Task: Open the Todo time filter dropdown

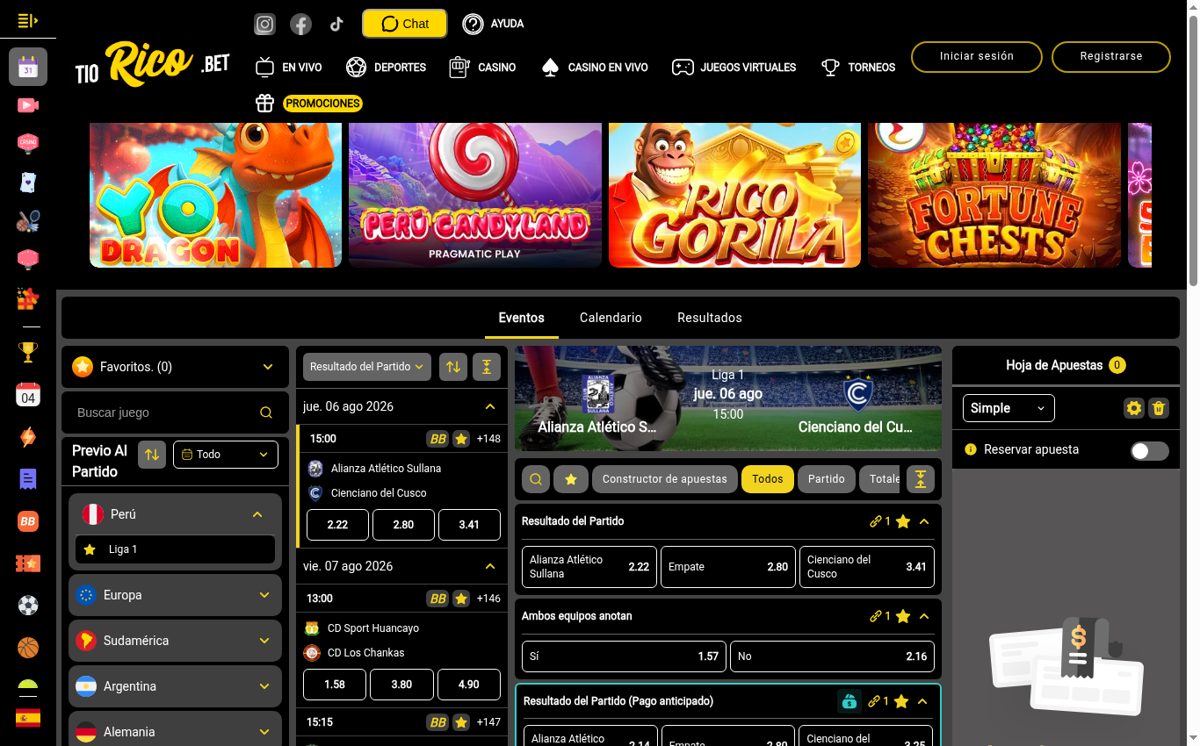Action: click(225, 454)
